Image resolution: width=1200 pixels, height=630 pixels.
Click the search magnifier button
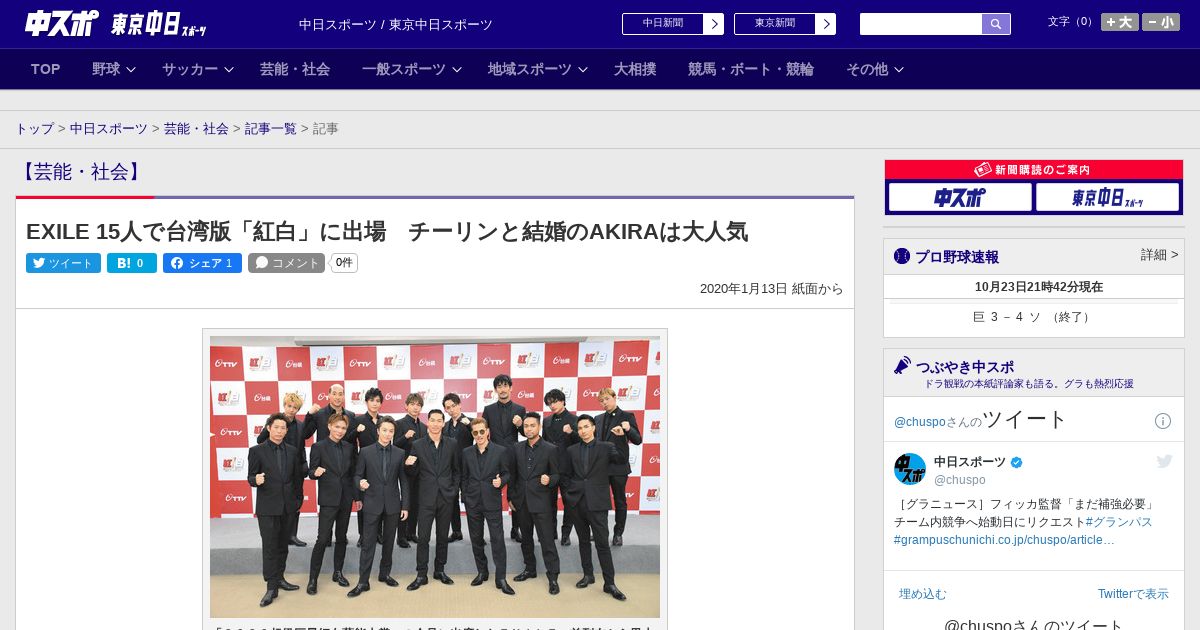[996, 24]
